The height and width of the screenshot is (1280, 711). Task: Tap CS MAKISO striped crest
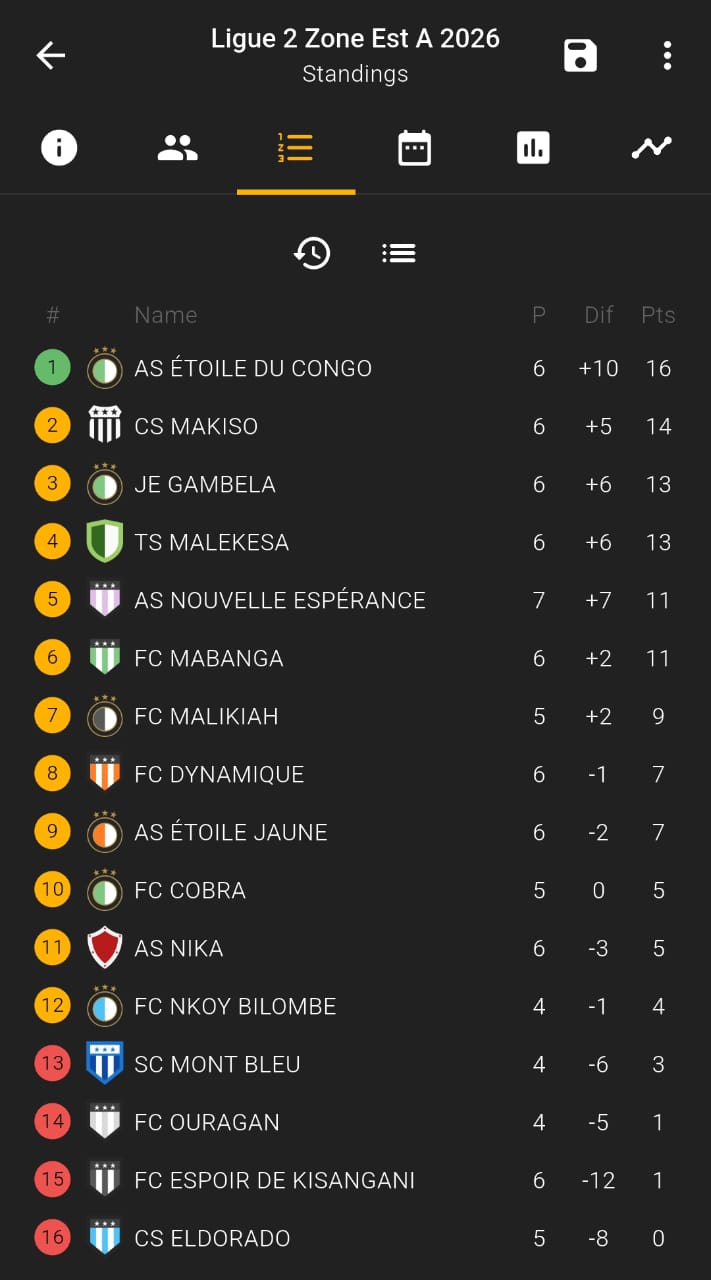[x=104, y=426]
